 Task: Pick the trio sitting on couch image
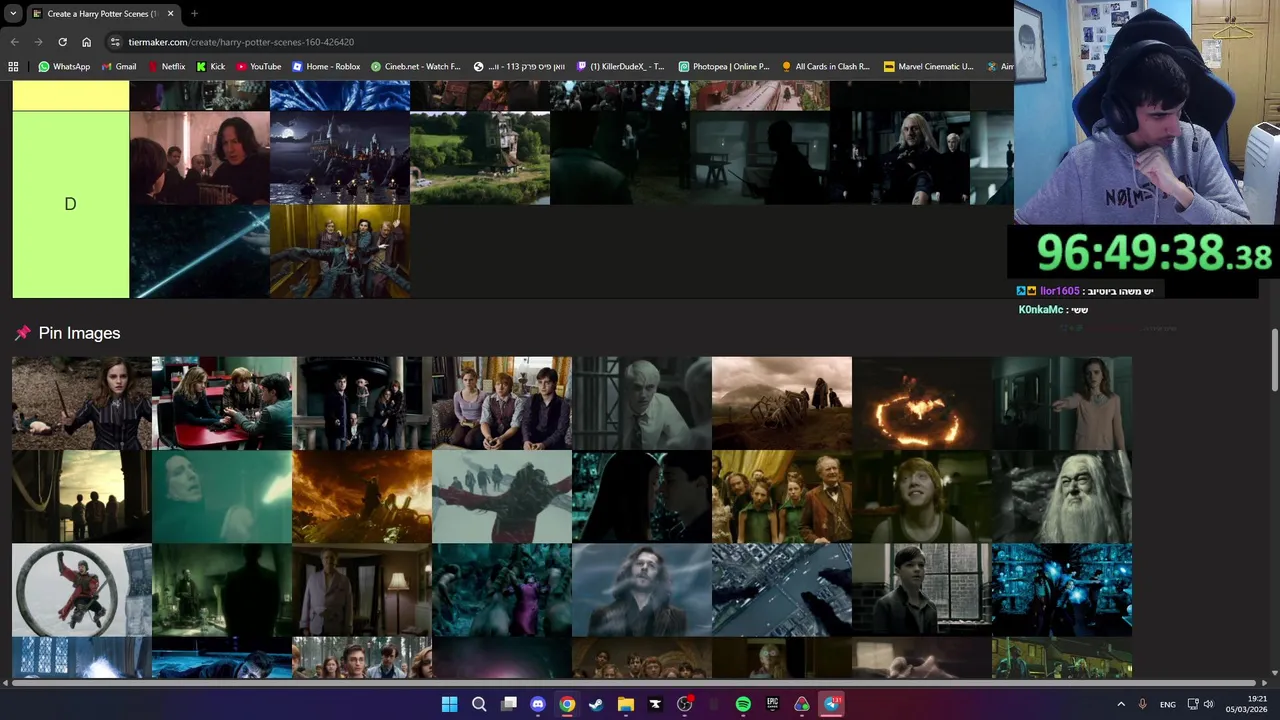pos(502,403)
